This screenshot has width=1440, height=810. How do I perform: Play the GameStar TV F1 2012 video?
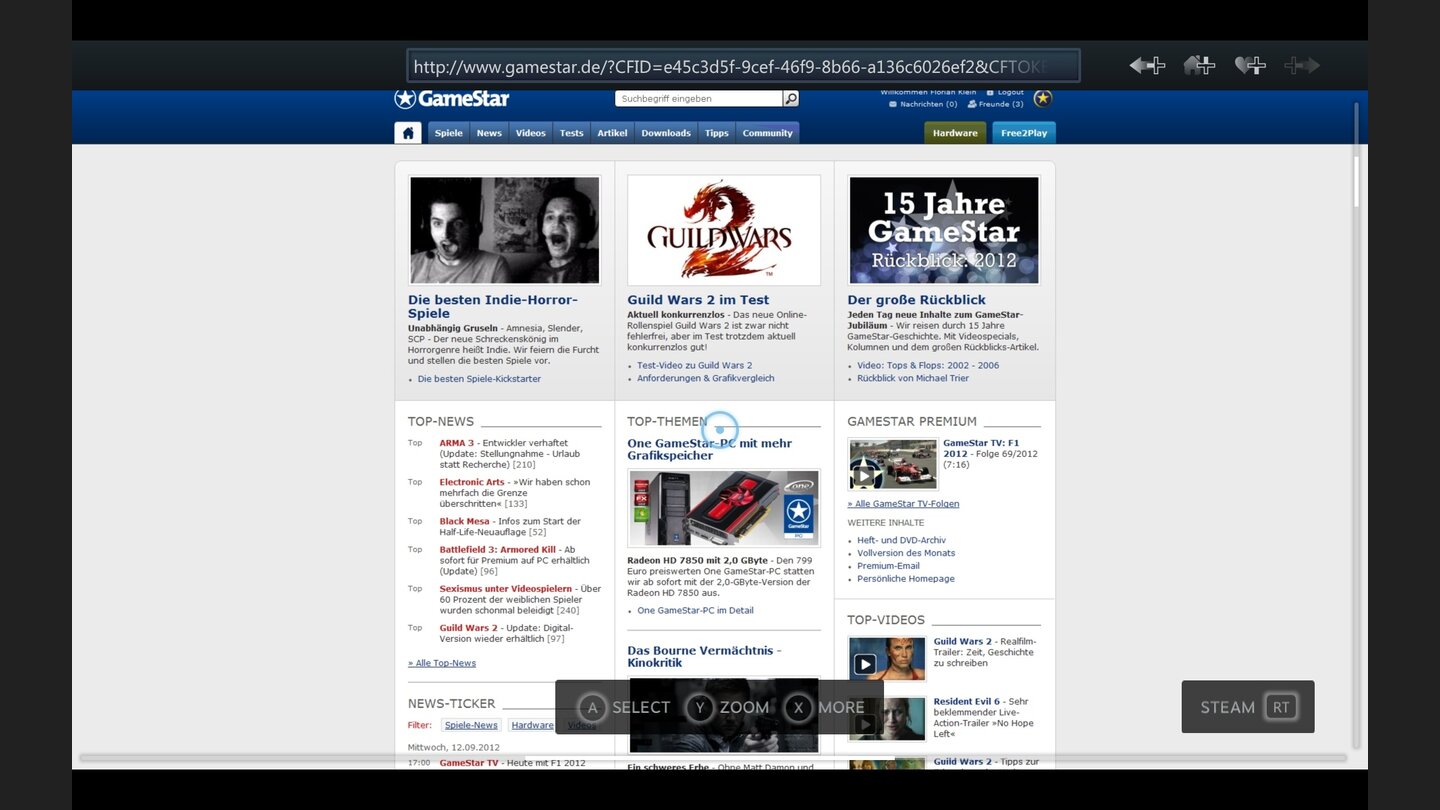coord(864,476)
